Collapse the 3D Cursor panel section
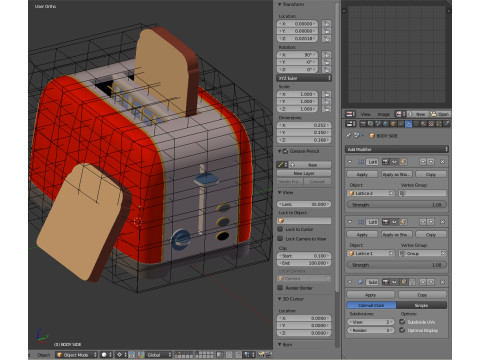Viewport: 480px width, 360px height. coord(279,299)
